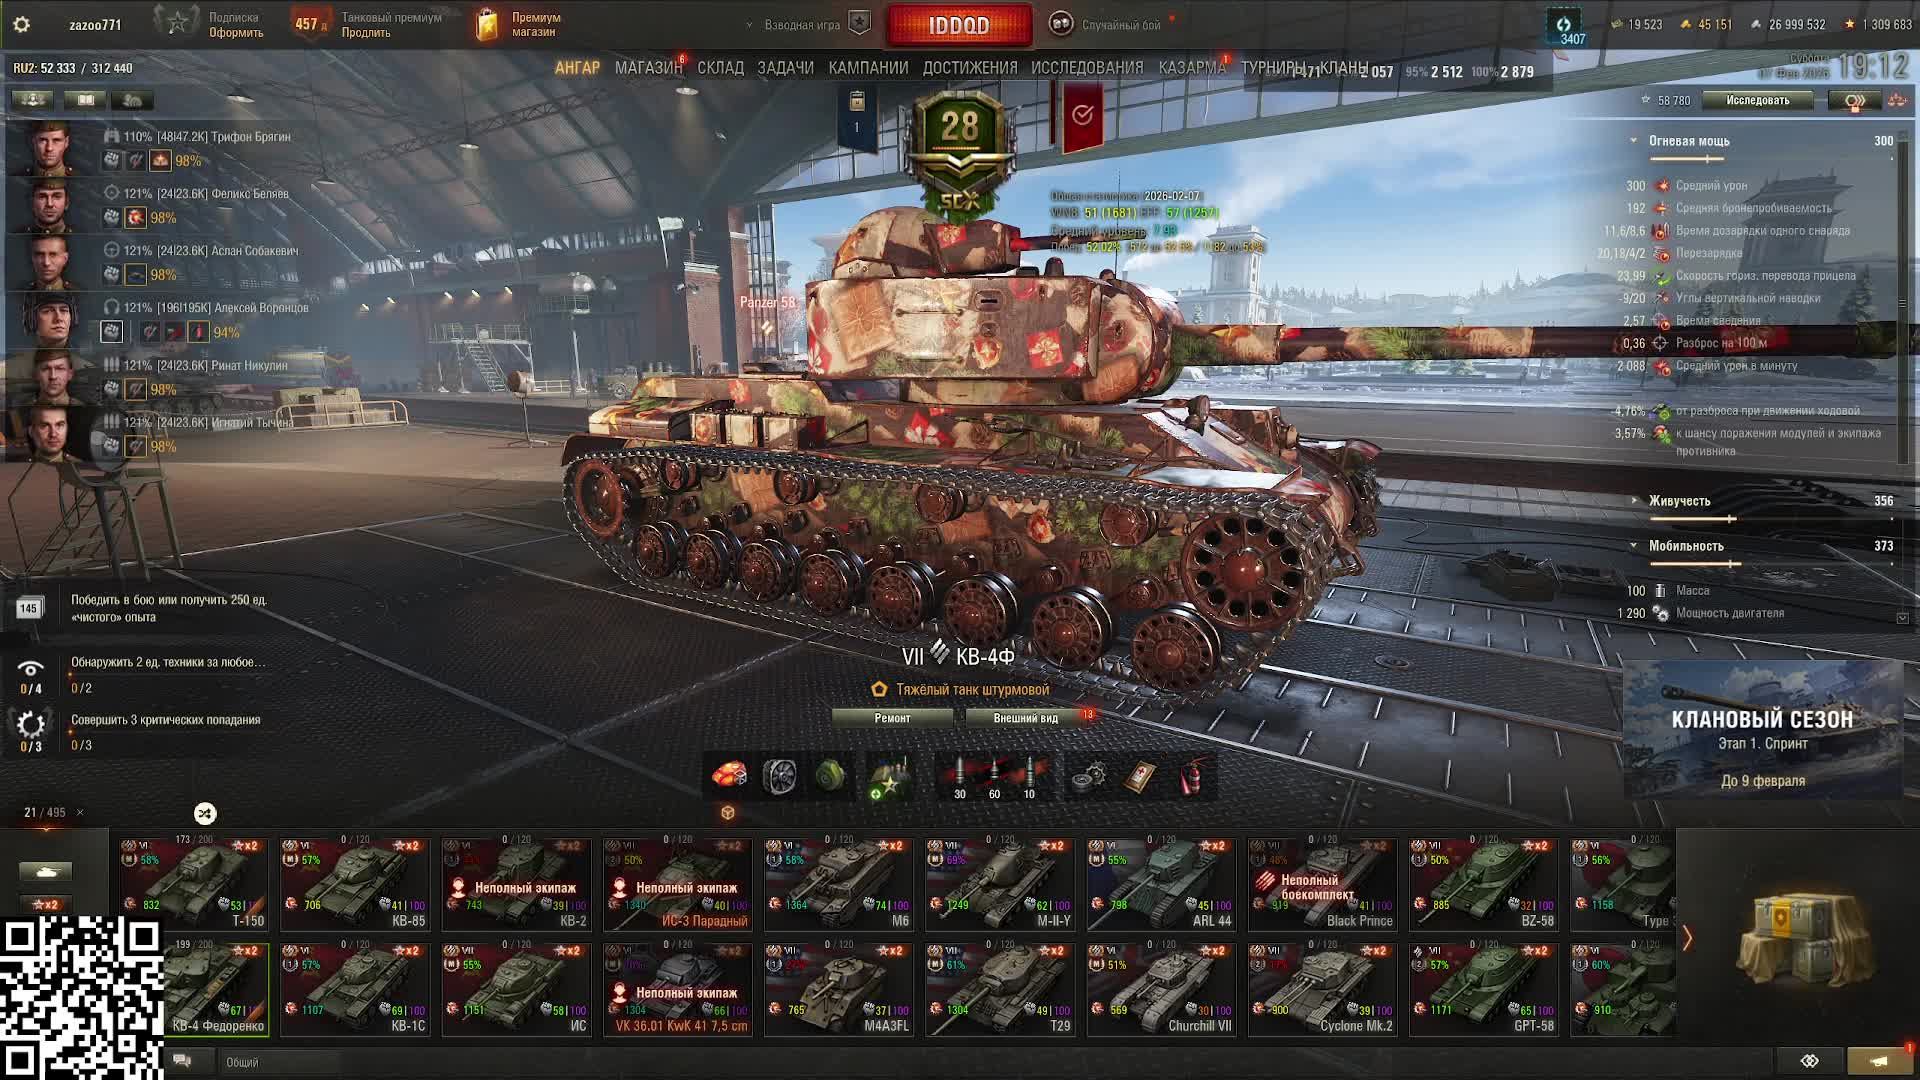1920x1080 pixels.
Task: Select the Black Prince tank thumbnail
Action: (1323, 884)
